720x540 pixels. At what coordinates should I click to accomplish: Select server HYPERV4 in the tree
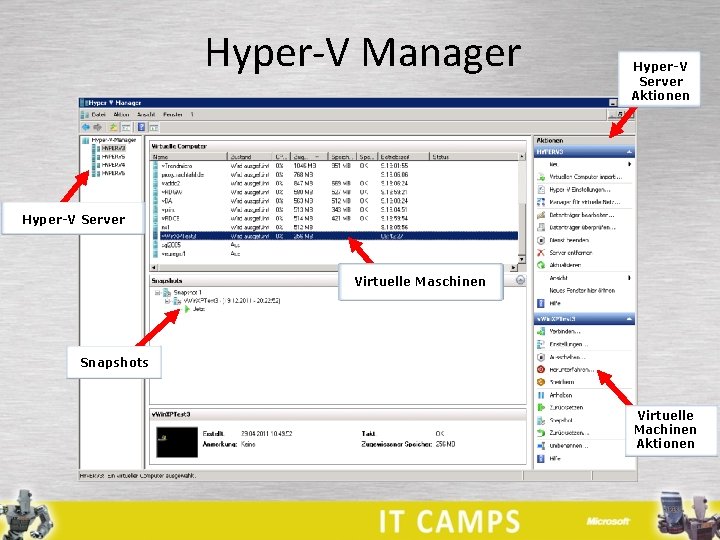point(113,165)
